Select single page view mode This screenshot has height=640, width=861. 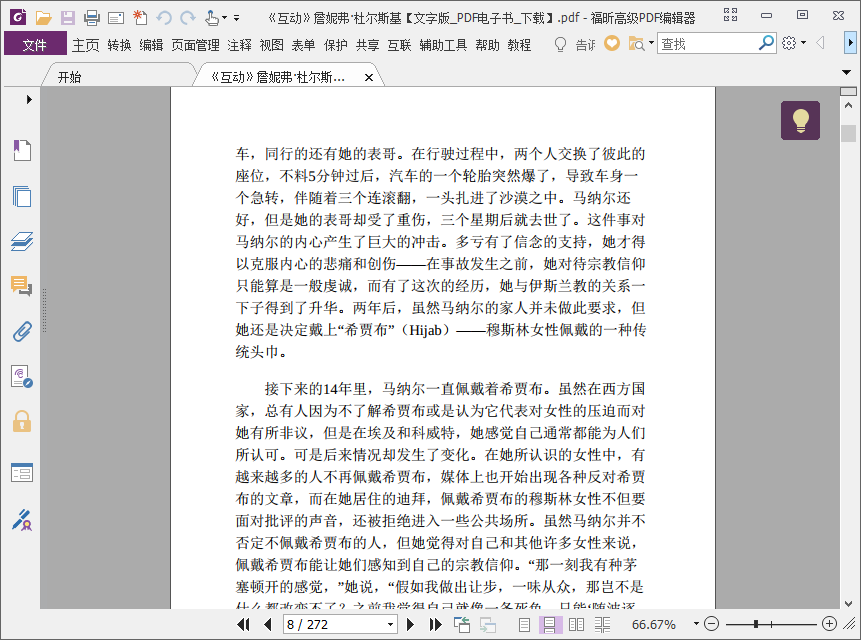coord(524,624)
